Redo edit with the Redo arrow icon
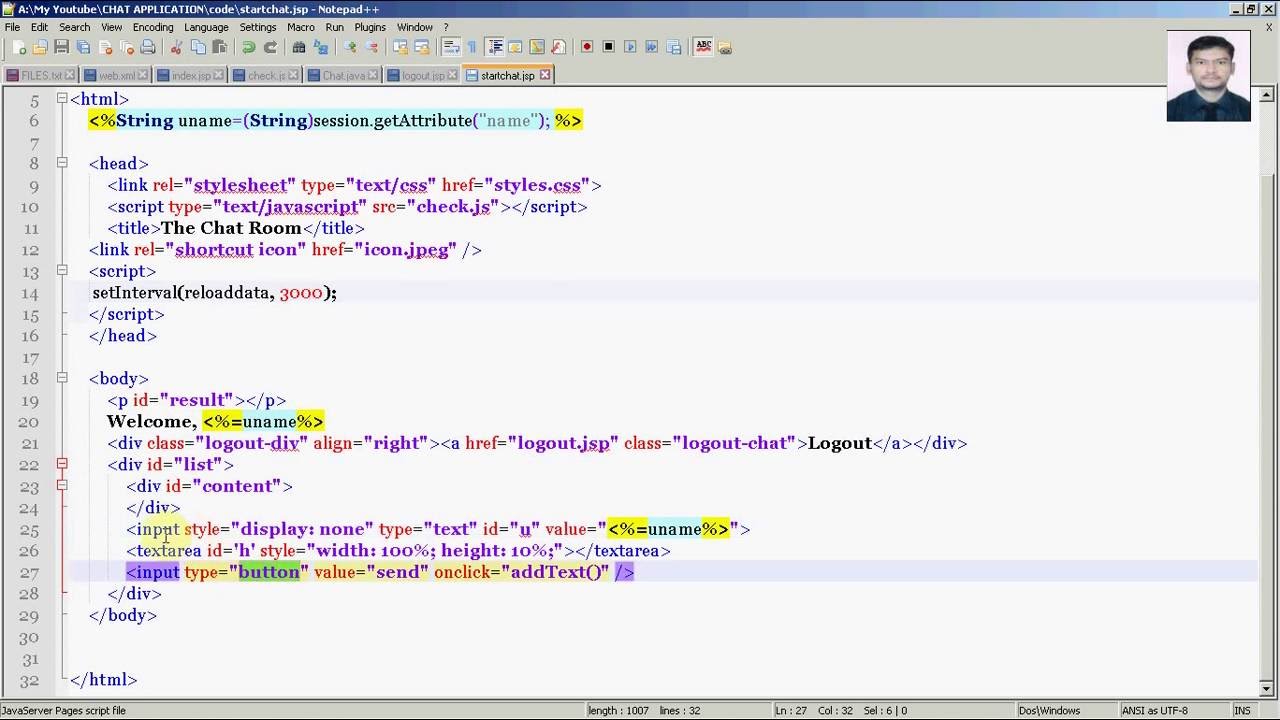1280x720 pixels. [x=270, y=47]
